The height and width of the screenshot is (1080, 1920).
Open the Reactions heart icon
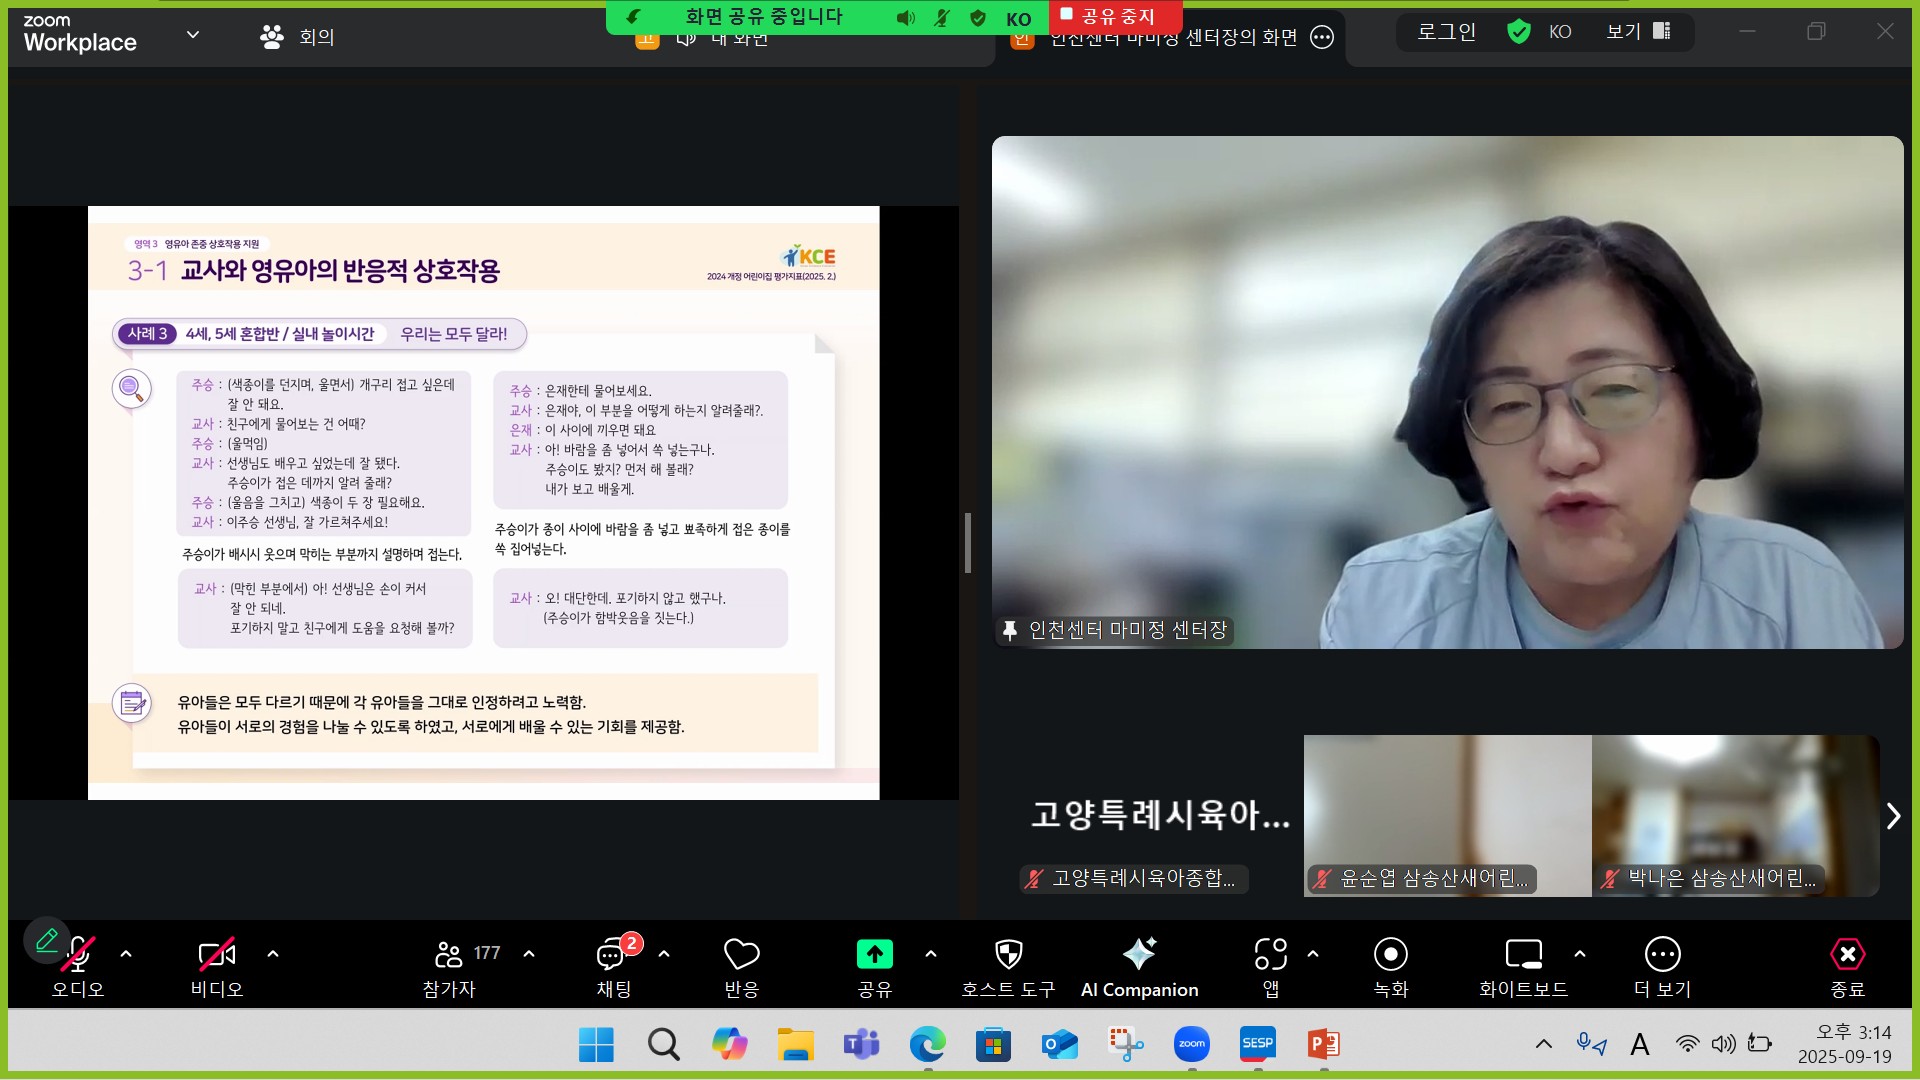point(741,955)
